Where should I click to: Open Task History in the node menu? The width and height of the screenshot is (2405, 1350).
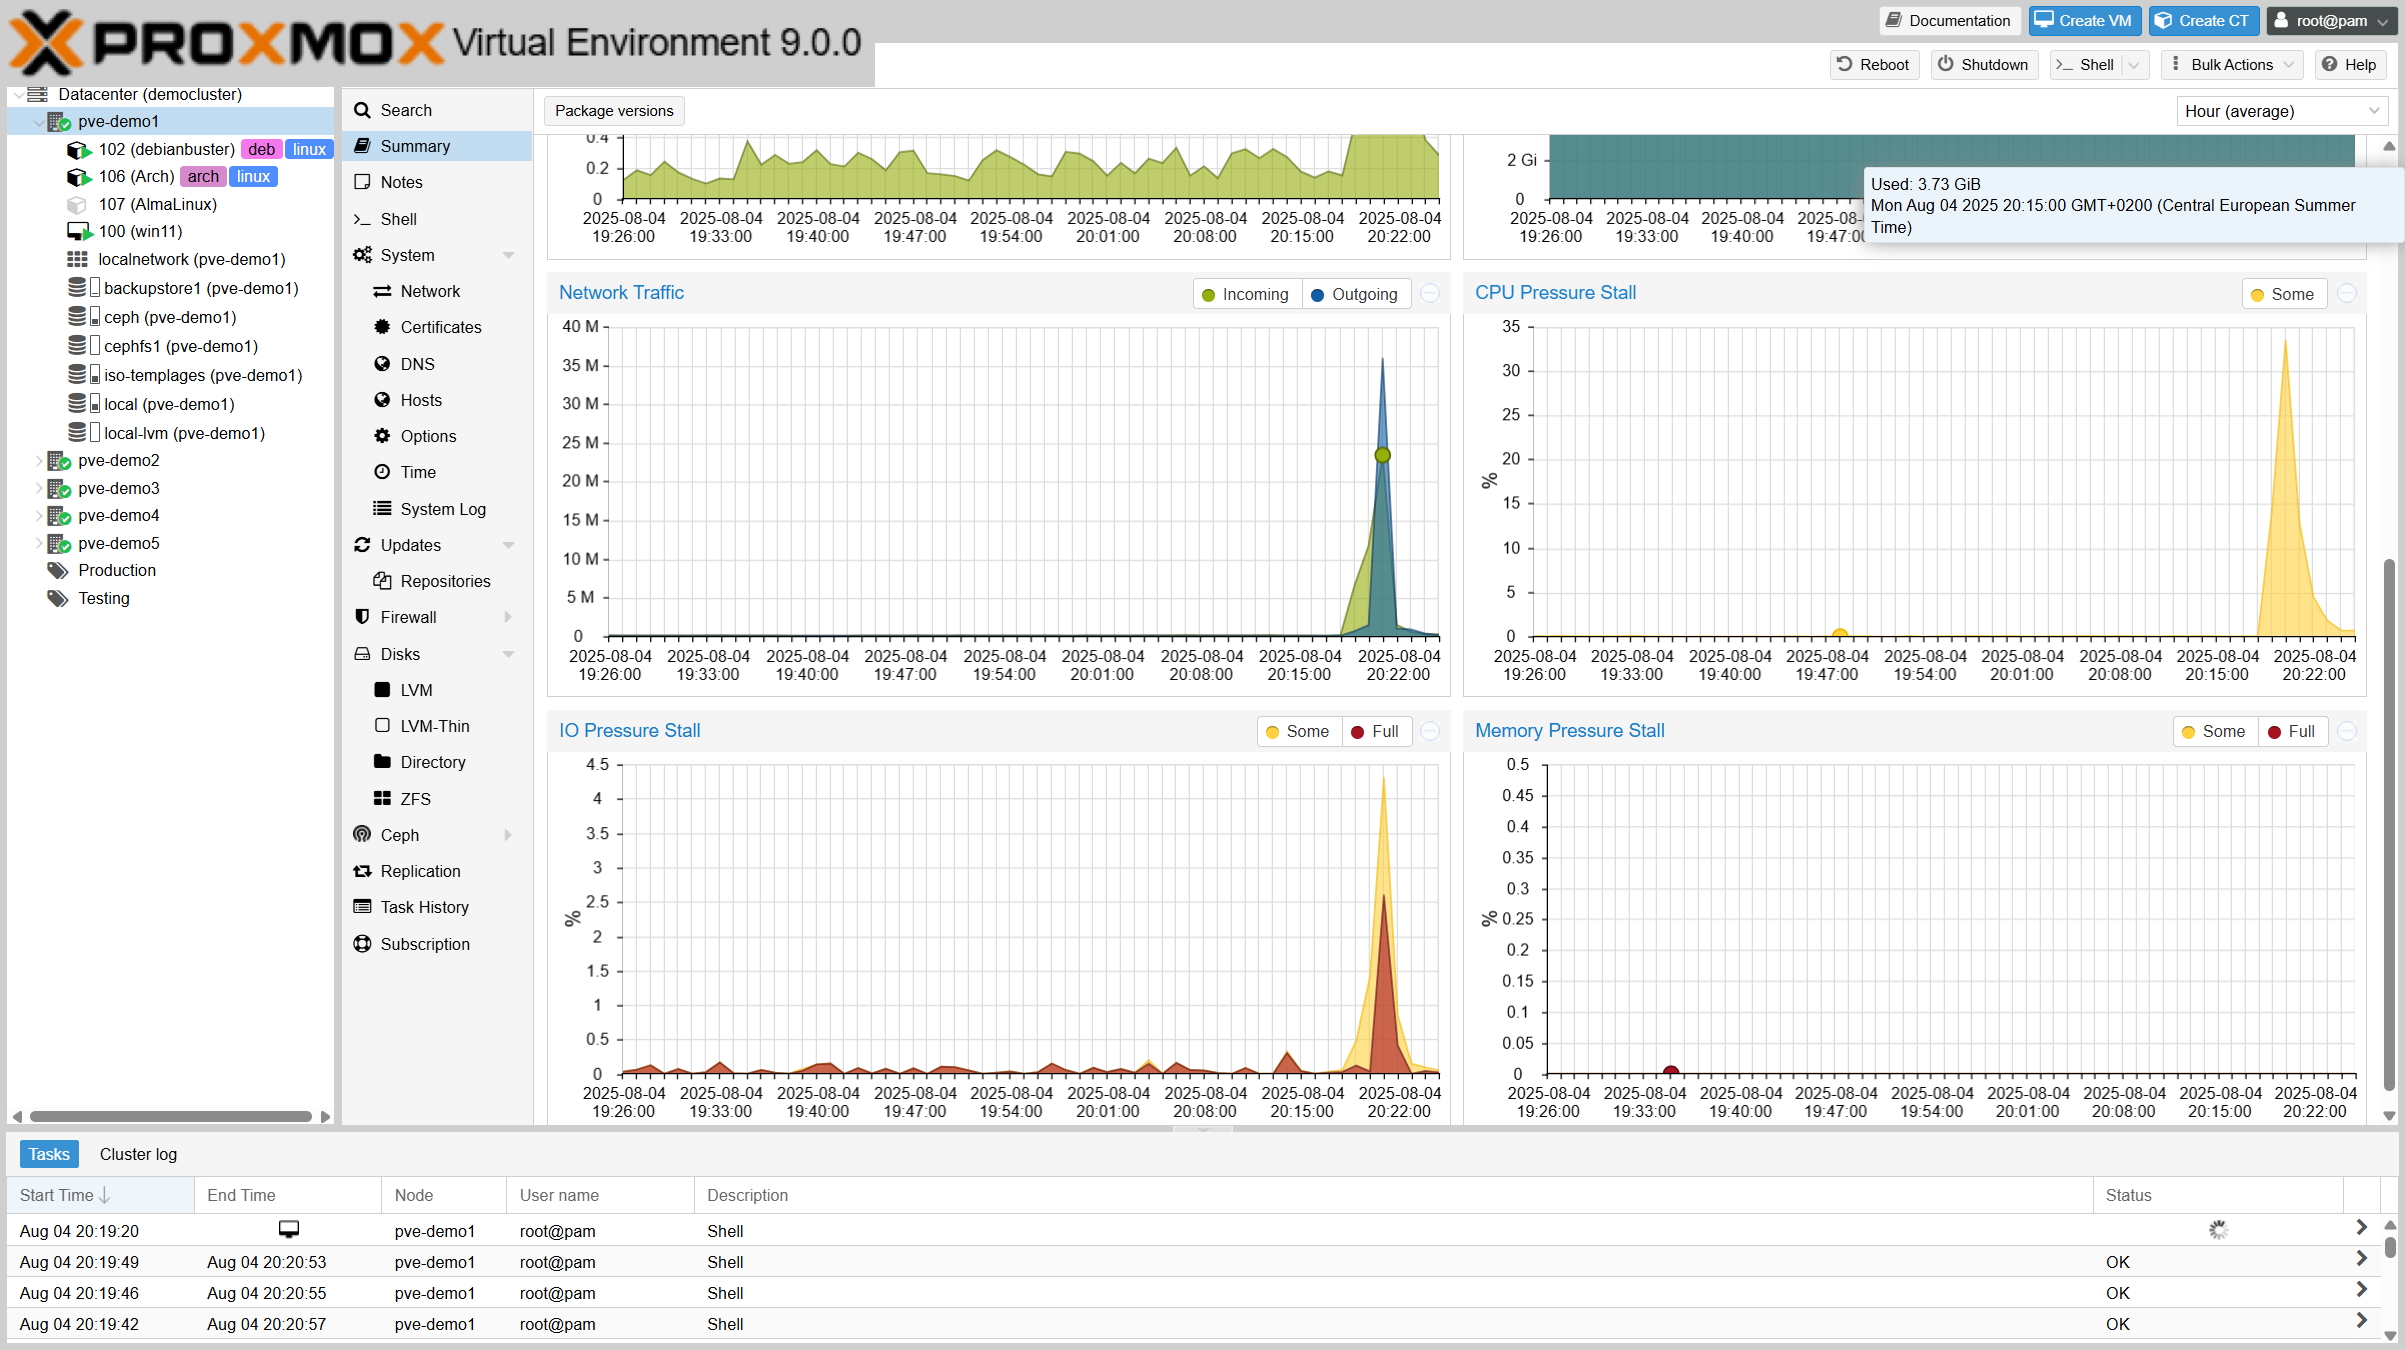[x=424, y=907]
